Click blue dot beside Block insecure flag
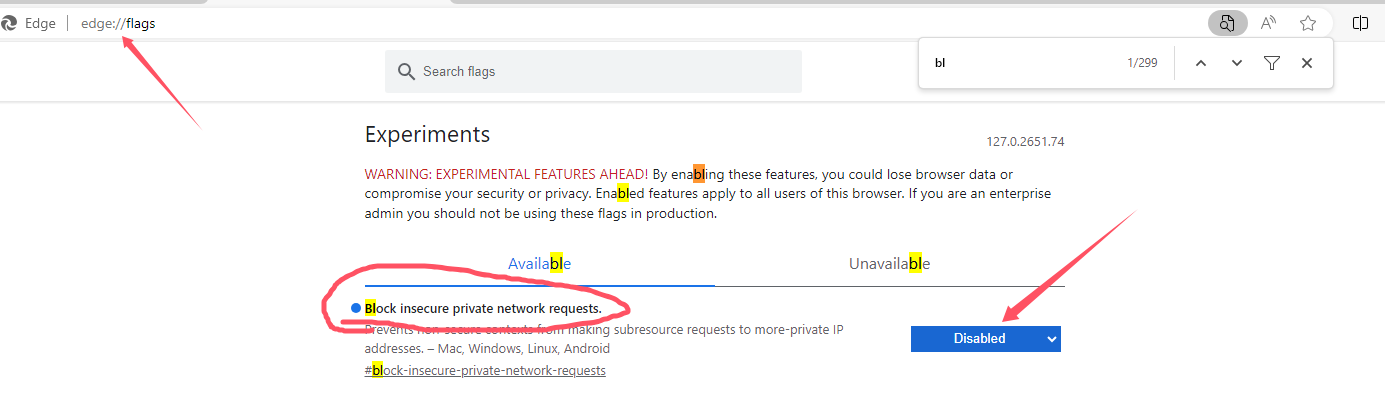 (356, 308)
